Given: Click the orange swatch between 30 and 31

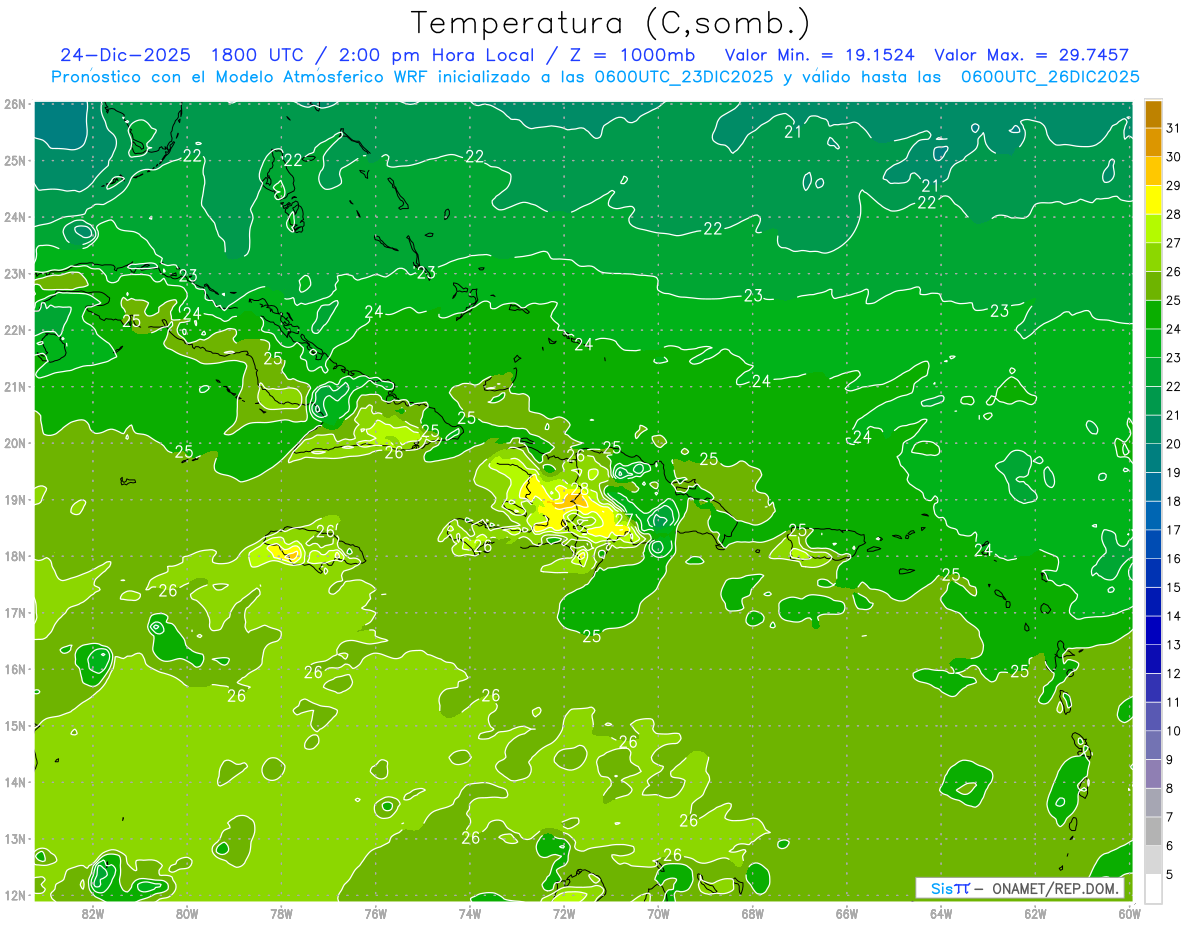Looking at the screenshot, I should click(x=1153, y=143).
